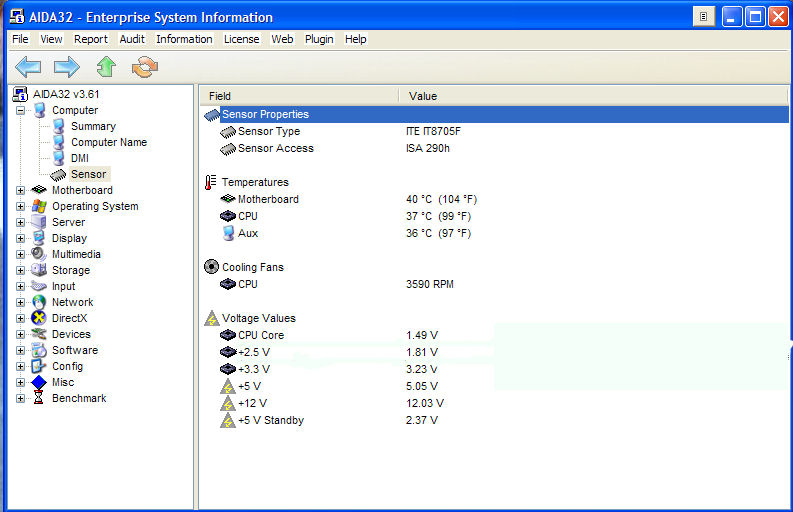
Task: Click the Forward arrow toolbar icon
Action: pos(67,67)
